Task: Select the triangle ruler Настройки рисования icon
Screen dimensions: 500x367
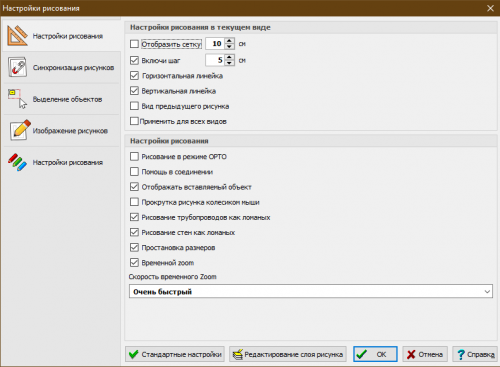Action: tap(18, 36)
